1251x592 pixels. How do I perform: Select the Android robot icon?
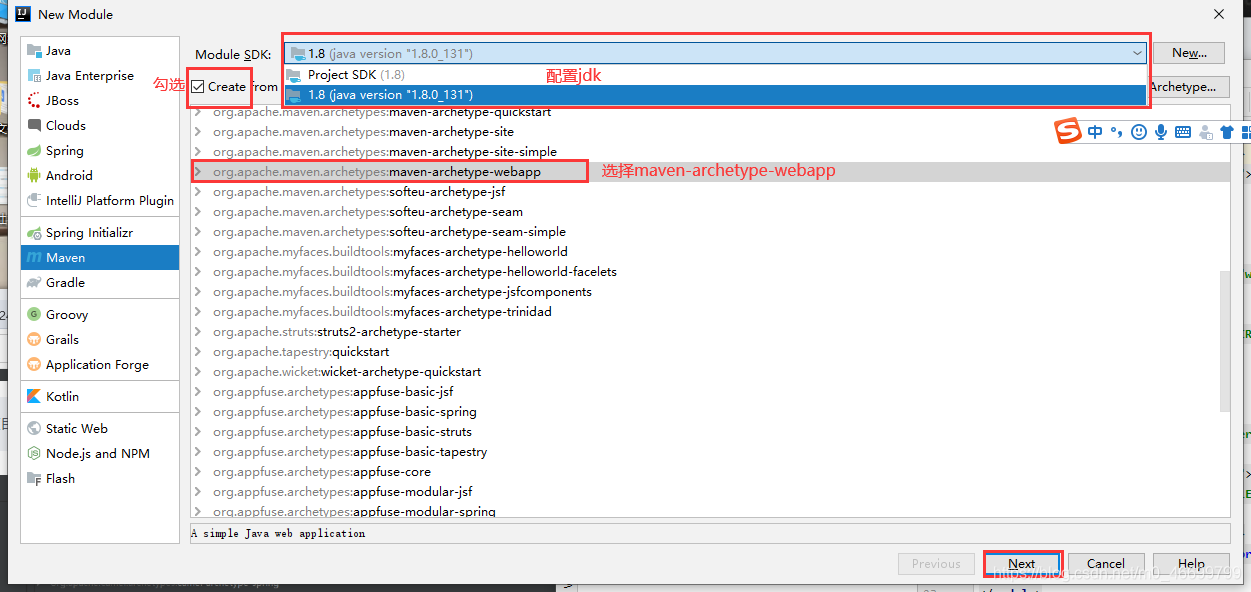[x=34, y=176]
